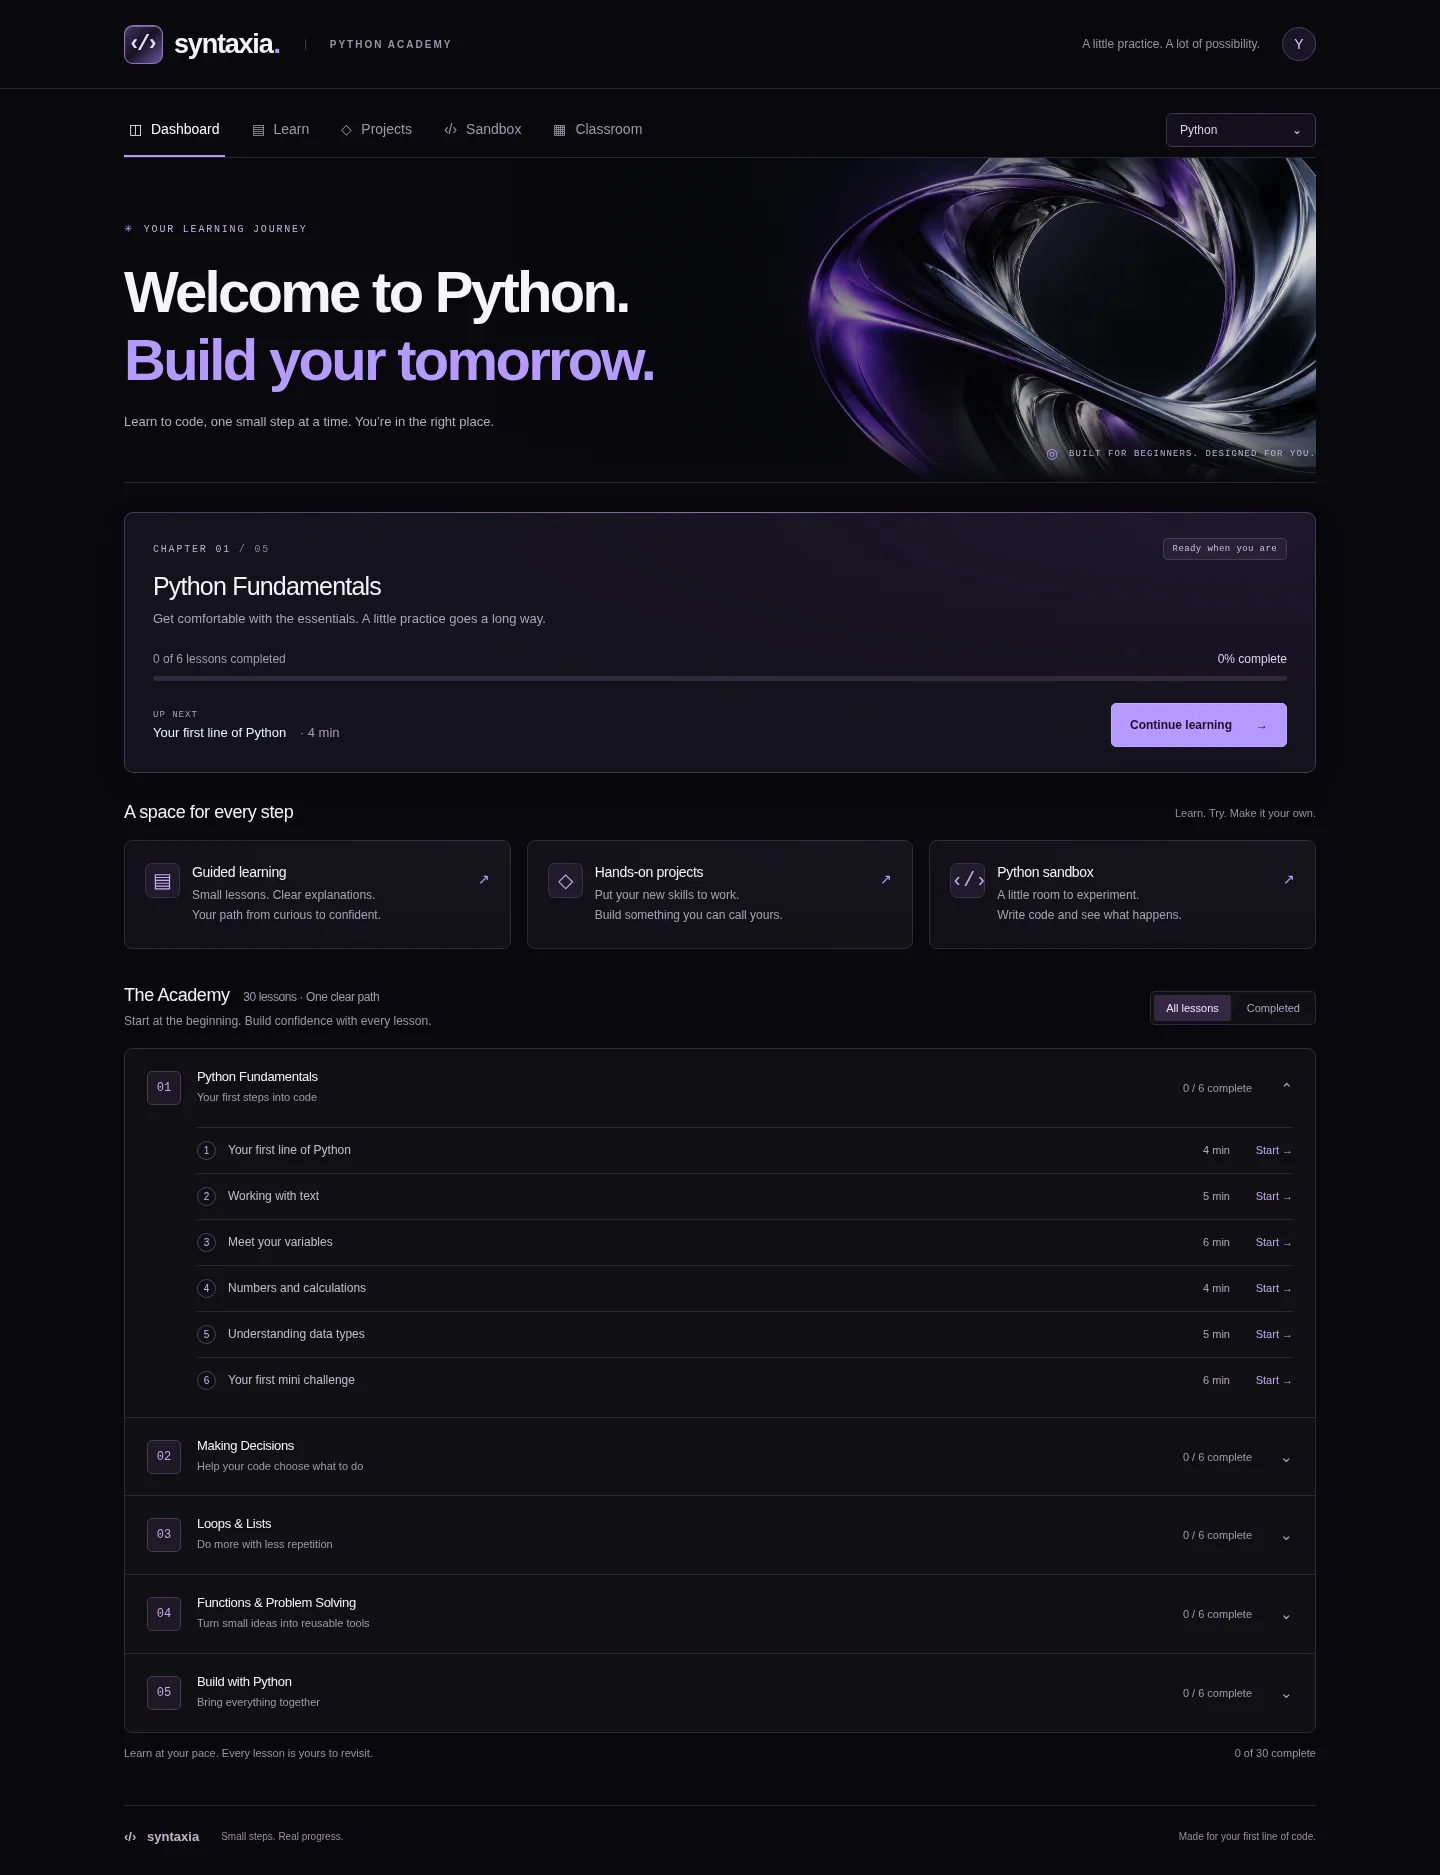1440x1875 pixels.
Task: Click chapter 04 number badge
Action: tap(164, 1614)
